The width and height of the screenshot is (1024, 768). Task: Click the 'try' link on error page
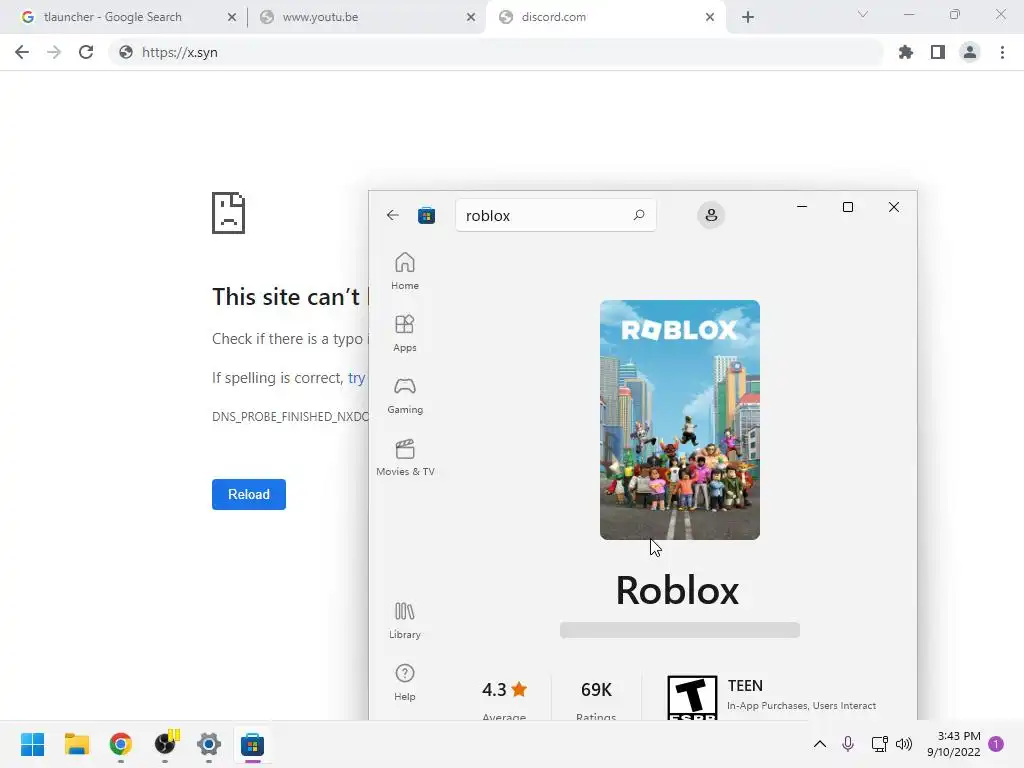pos(357,378)
